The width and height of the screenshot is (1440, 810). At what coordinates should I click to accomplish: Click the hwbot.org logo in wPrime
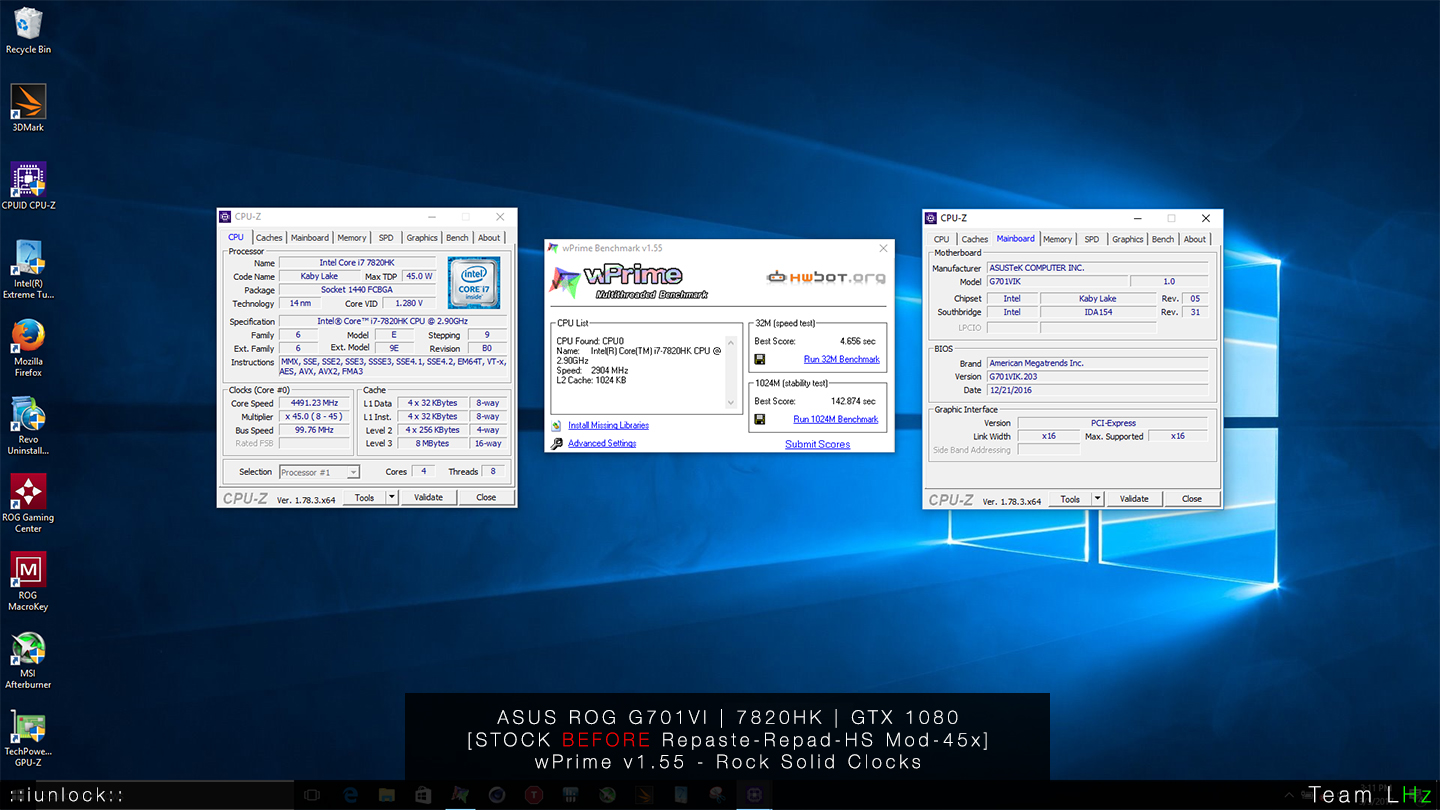tap(825, 277)
